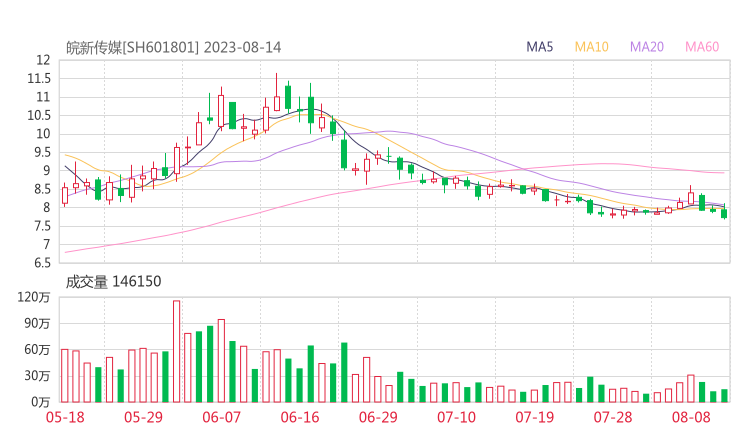Click the 08-08 date label
This screenshot has width=740, height=440.
point(691,417)
